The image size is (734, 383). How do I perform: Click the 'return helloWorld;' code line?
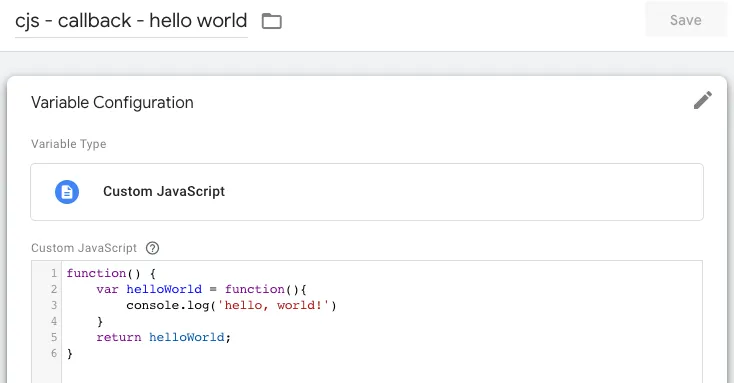click(164, 337)
